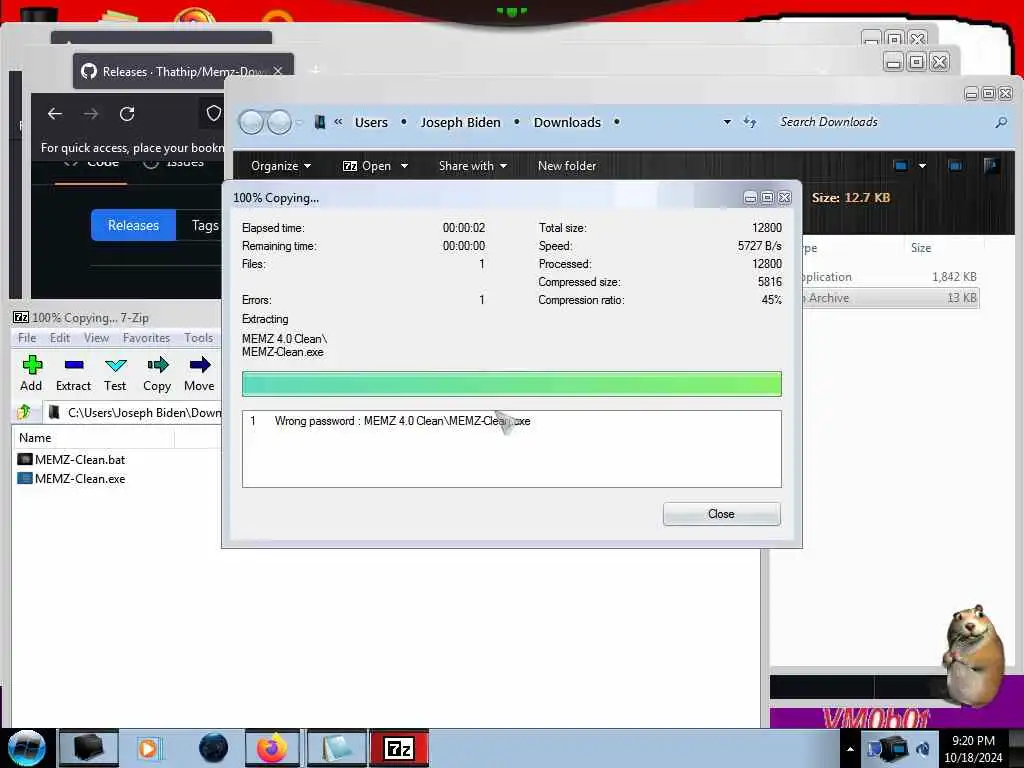Click Explorer's address bar refresh icon
The height and width of the screenshot is (768, 1024).
(x=750, y=122)
